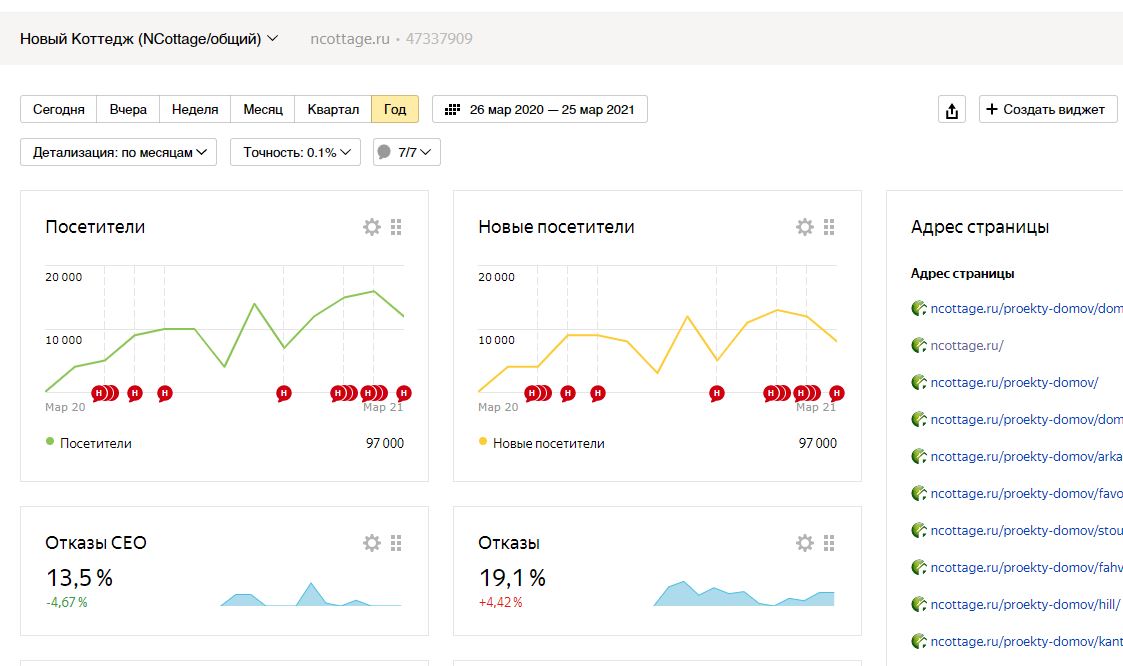
Task: Click the export share icon button
Action: pos(952,110)
